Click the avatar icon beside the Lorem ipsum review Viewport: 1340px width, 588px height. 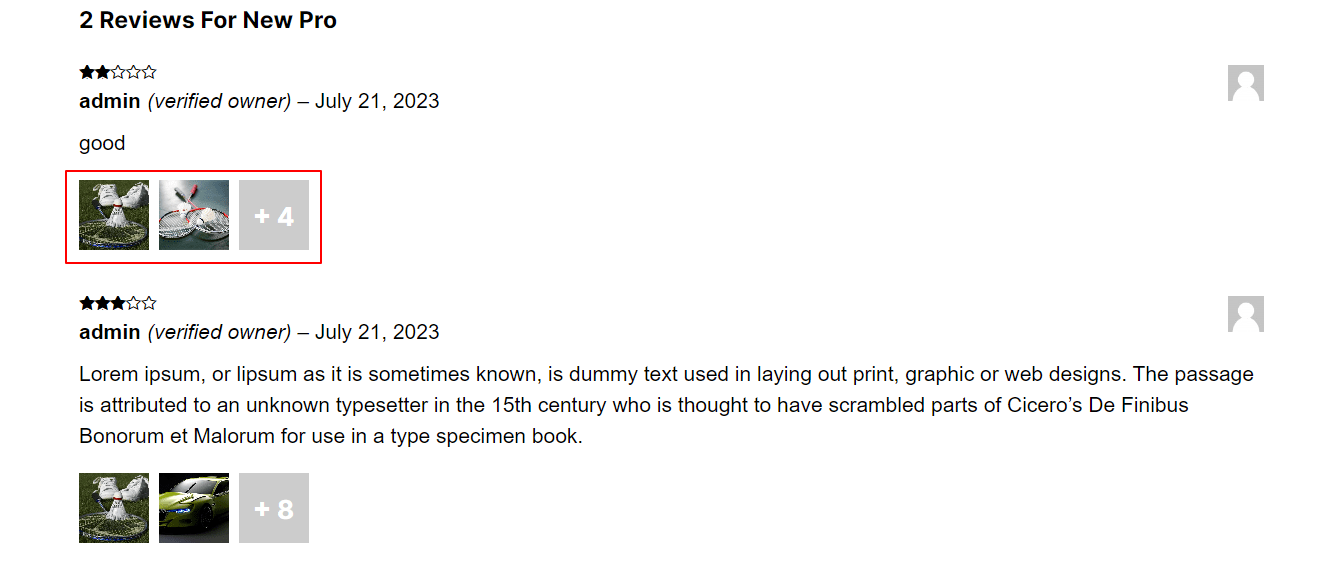point(1246,314)
